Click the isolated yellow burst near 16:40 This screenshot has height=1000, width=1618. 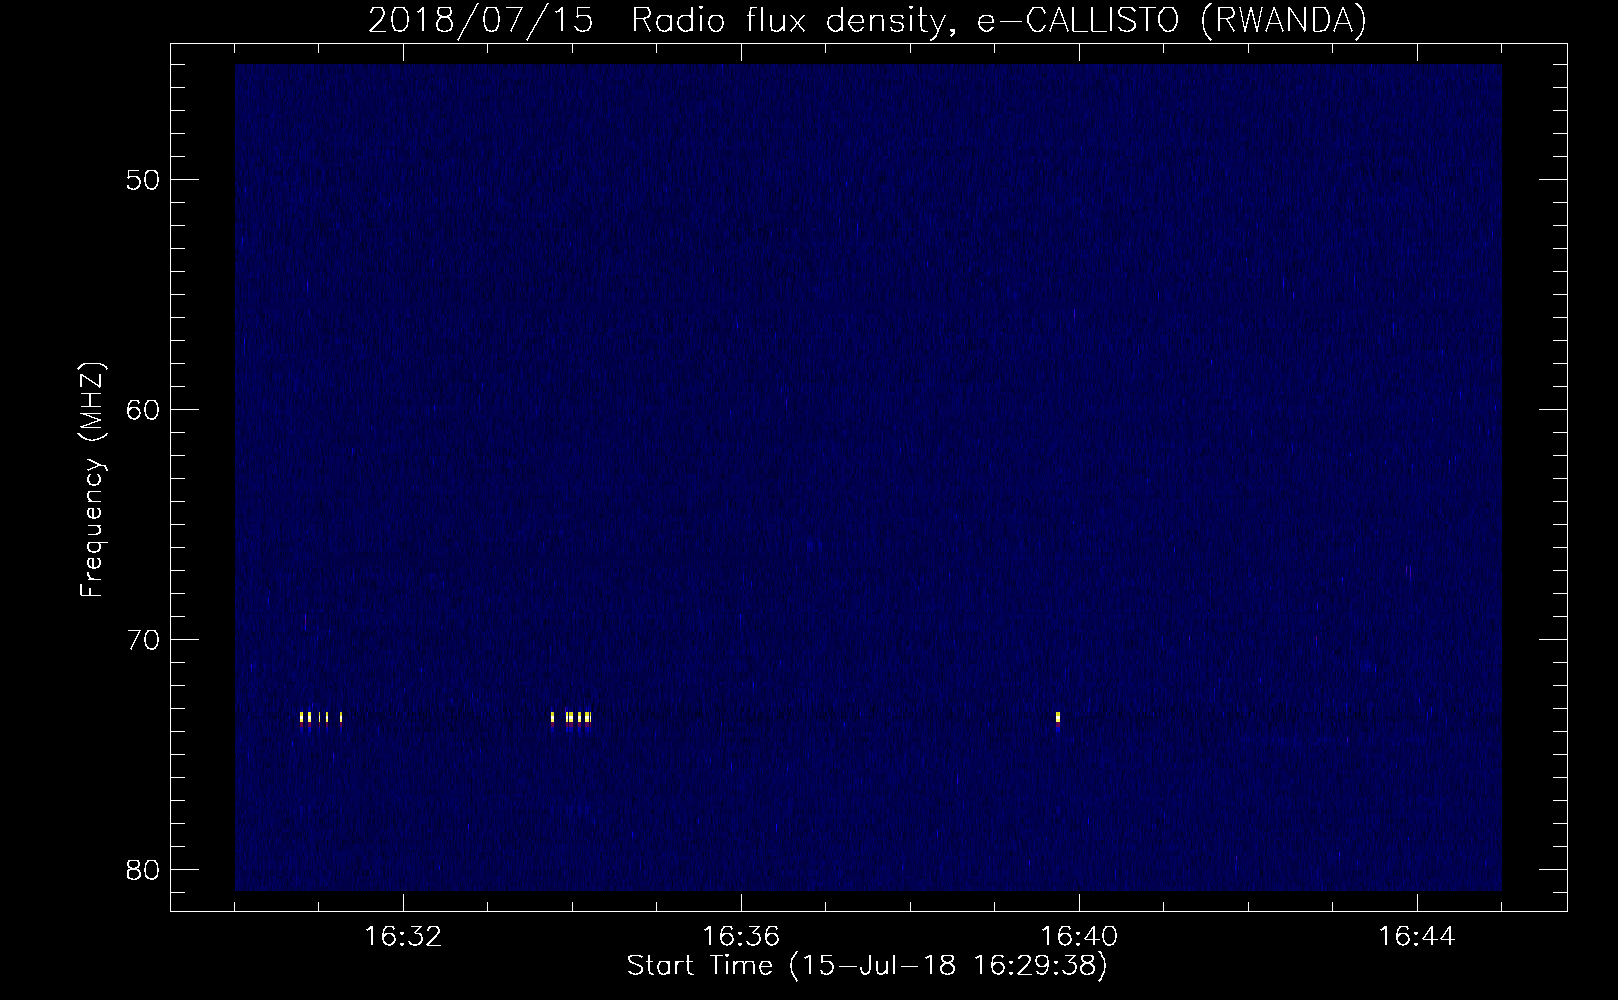coord(1057,718)
